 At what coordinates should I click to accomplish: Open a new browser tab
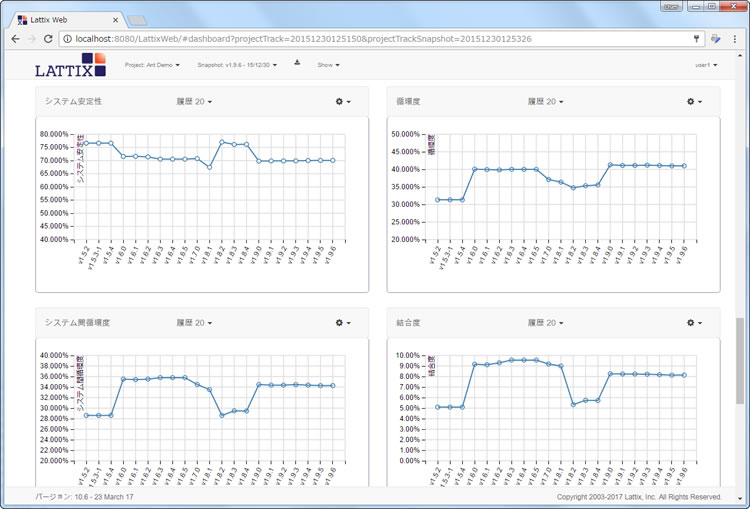137,20
